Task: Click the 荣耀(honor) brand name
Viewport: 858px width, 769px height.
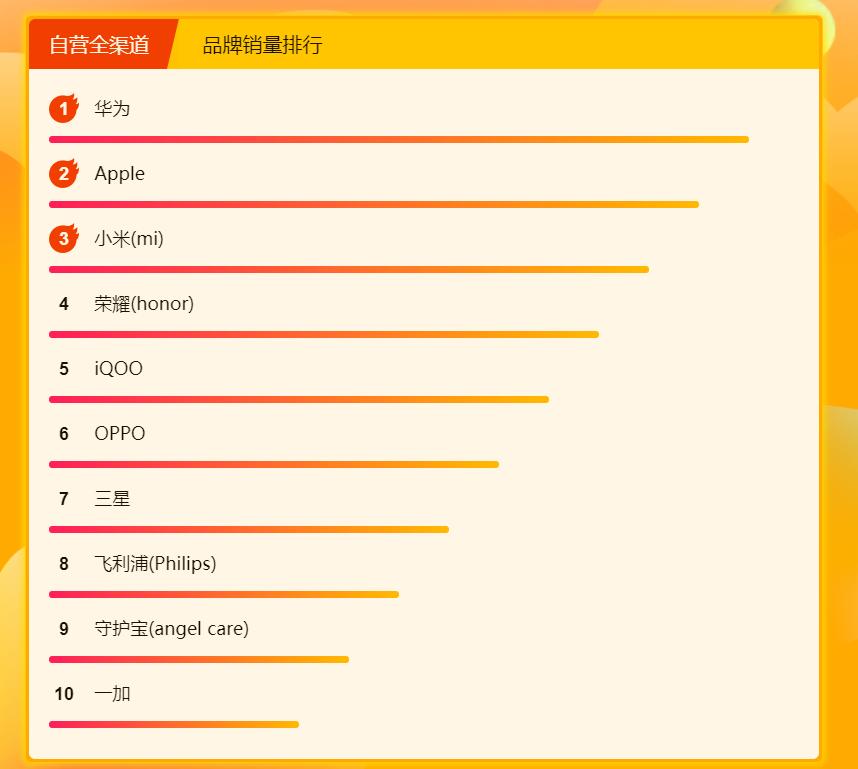Action: [x=146, y=304]
